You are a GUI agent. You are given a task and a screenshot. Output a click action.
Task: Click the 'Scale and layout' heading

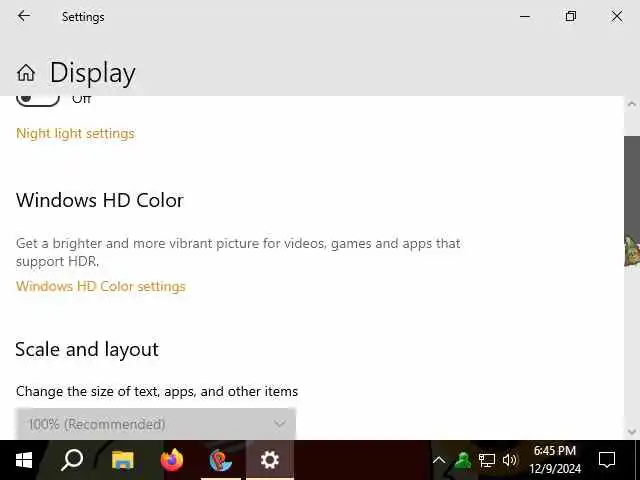point(87,350)
